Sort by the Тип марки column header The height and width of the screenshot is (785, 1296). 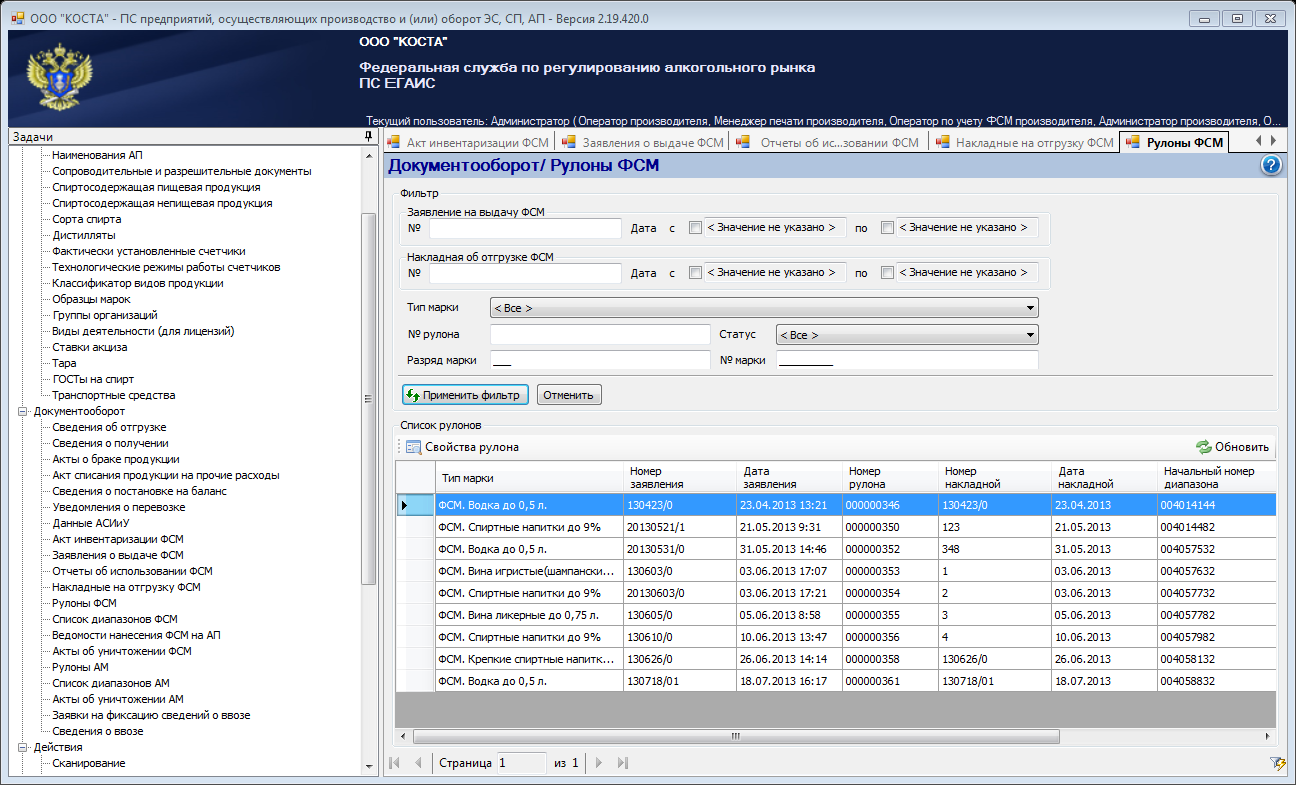click(x=529, y=477)
